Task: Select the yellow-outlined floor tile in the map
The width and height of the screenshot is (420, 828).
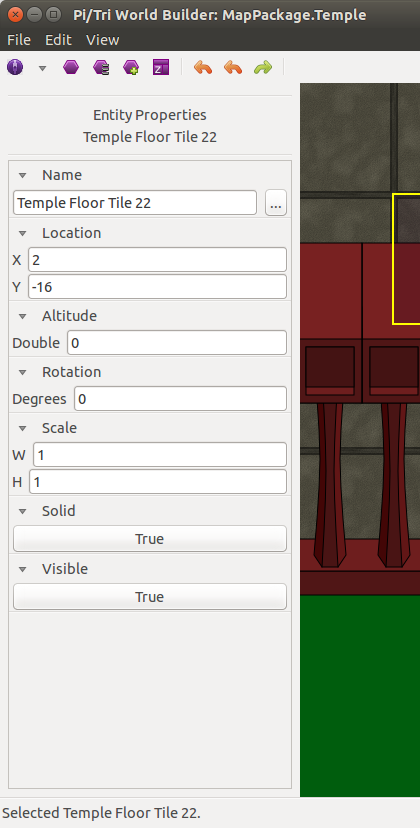Action: point(406,259)
